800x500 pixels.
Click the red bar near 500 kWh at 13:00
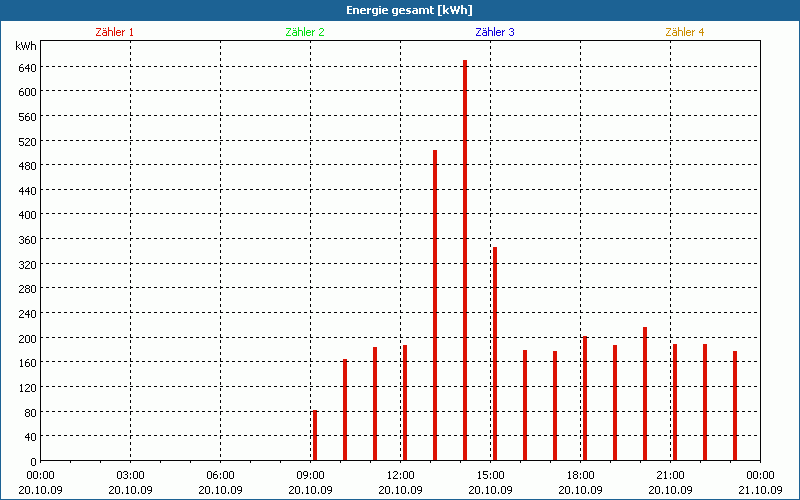click(435, 305)
